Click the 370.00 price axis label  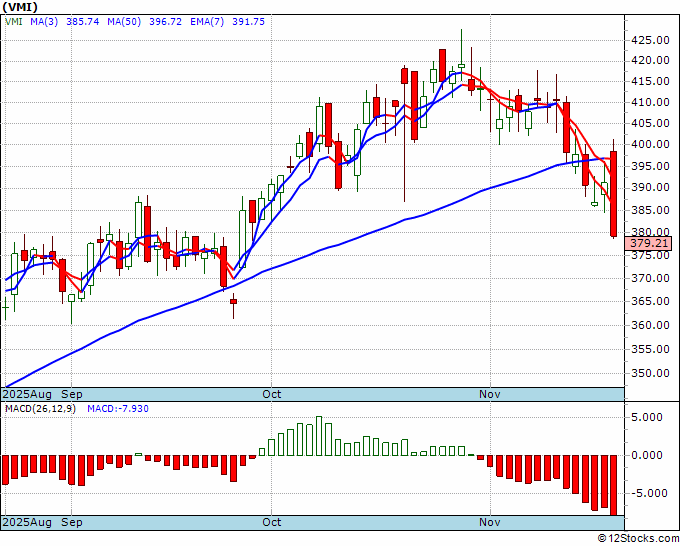[650, 278]
